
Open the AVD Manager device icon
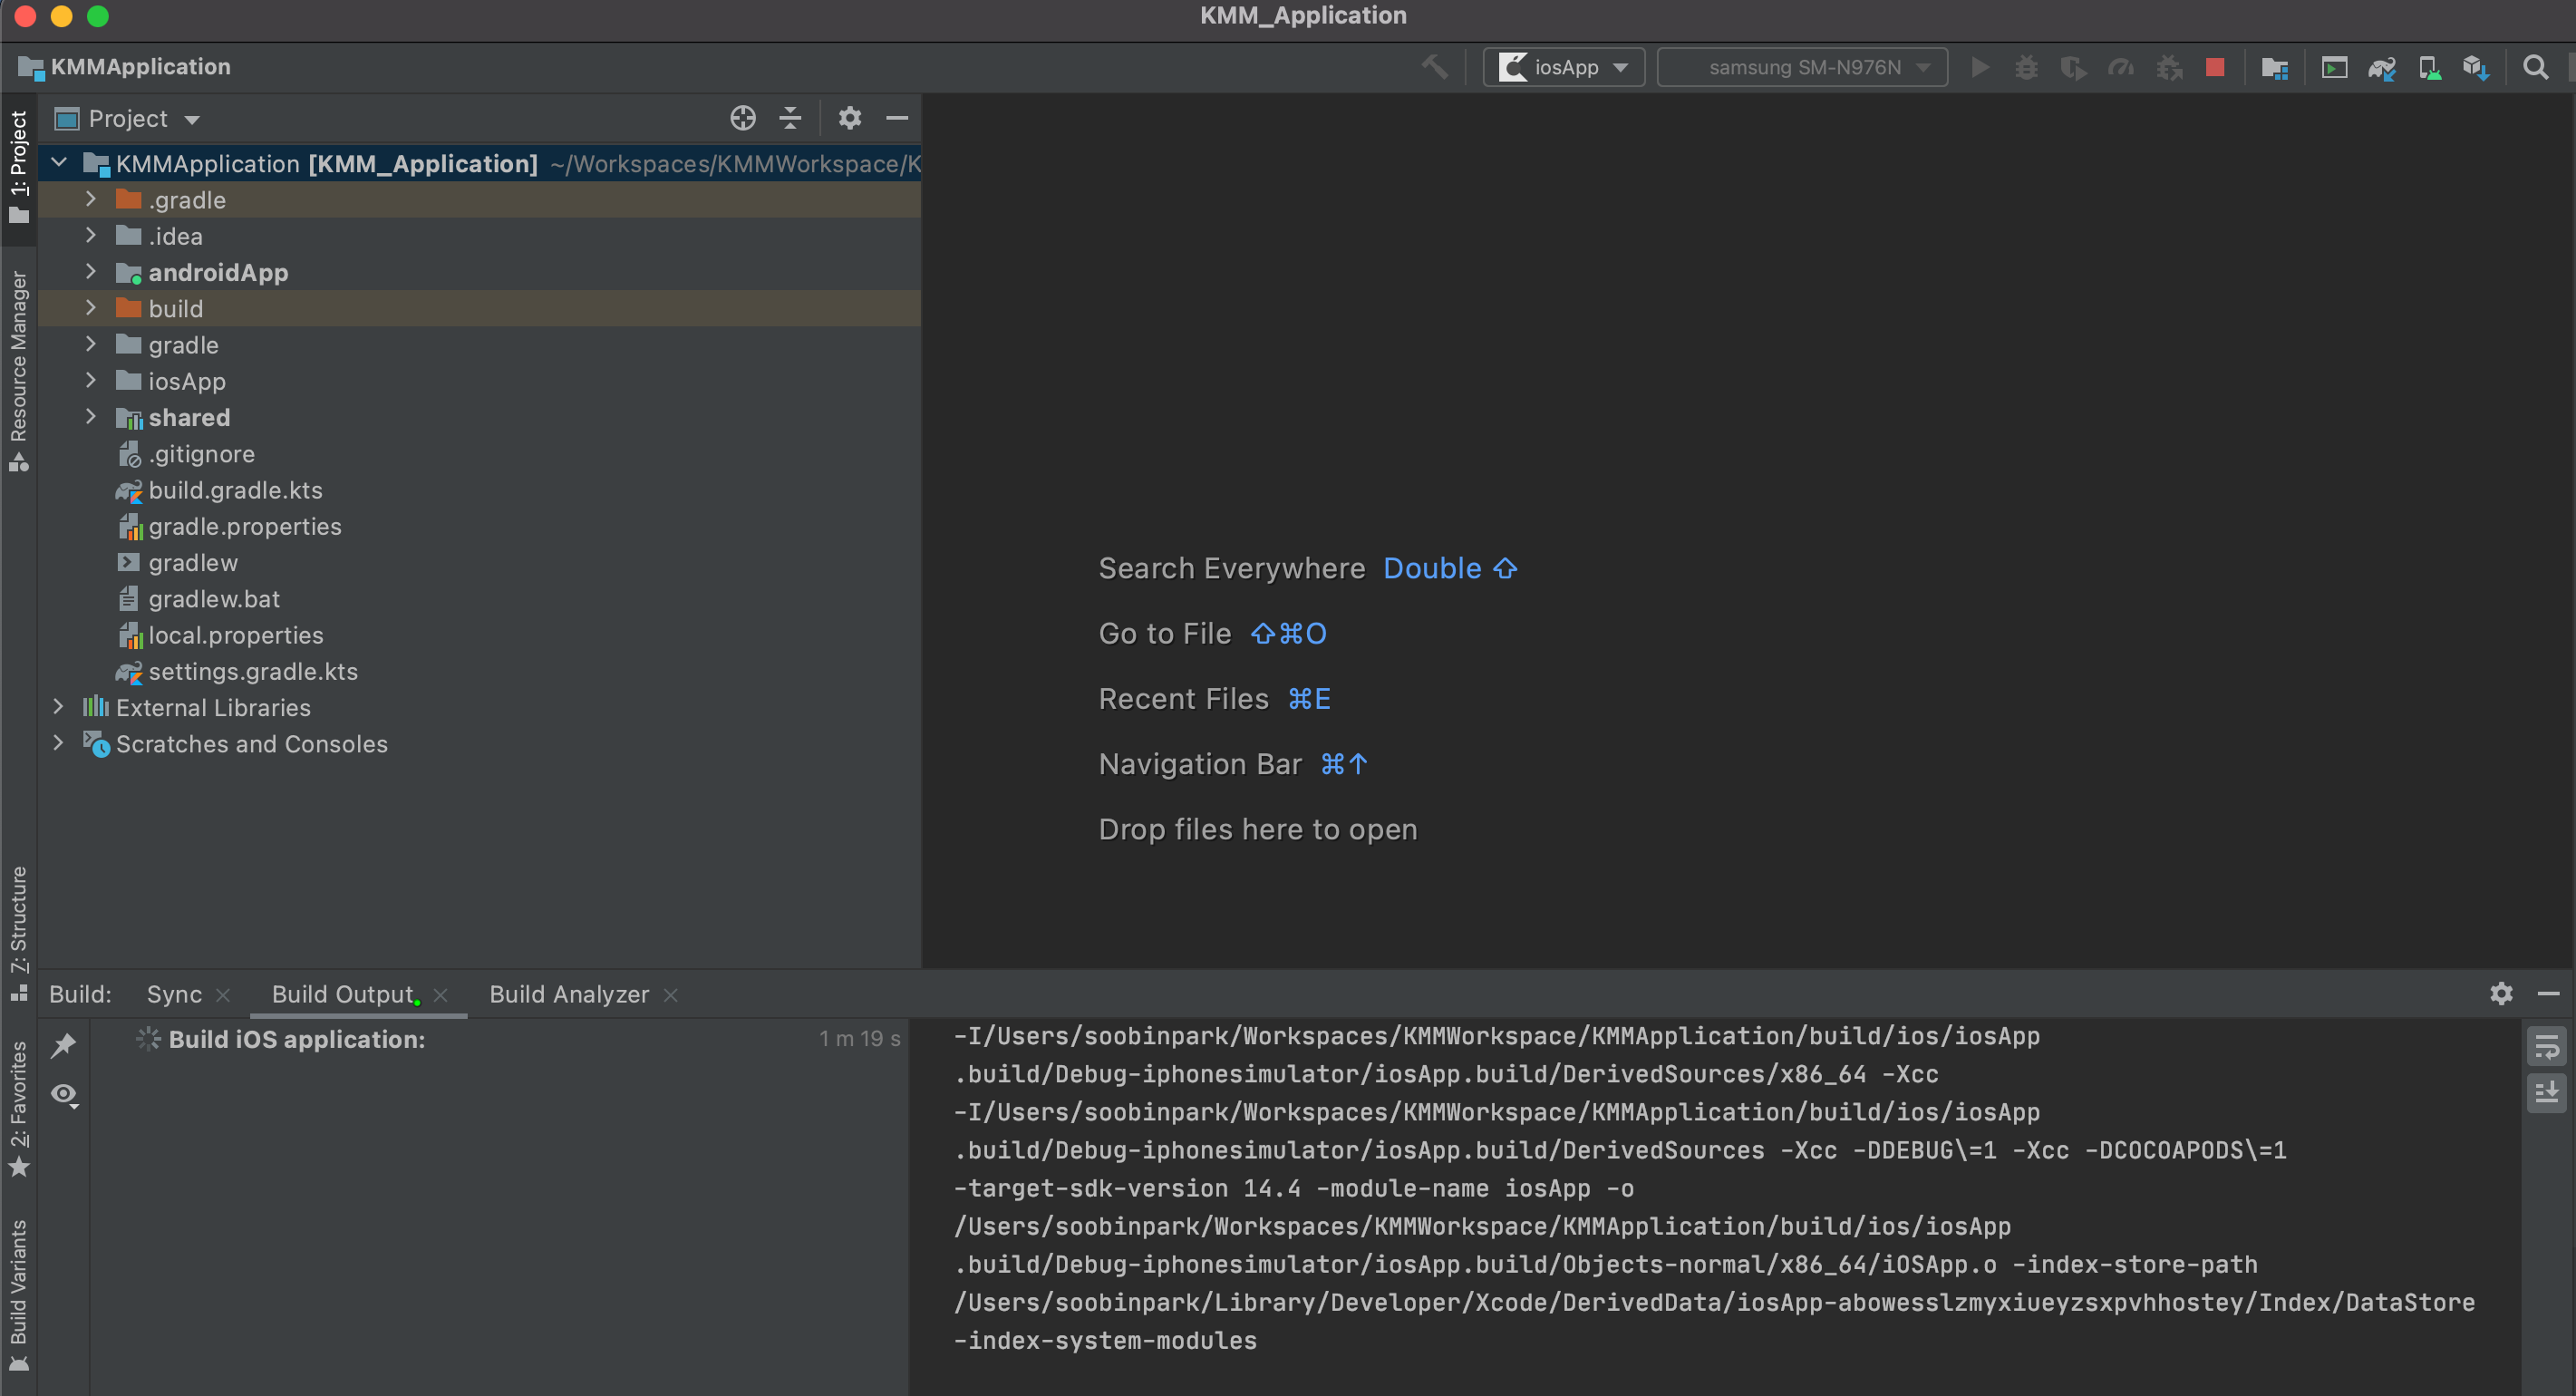(2428, 67)
